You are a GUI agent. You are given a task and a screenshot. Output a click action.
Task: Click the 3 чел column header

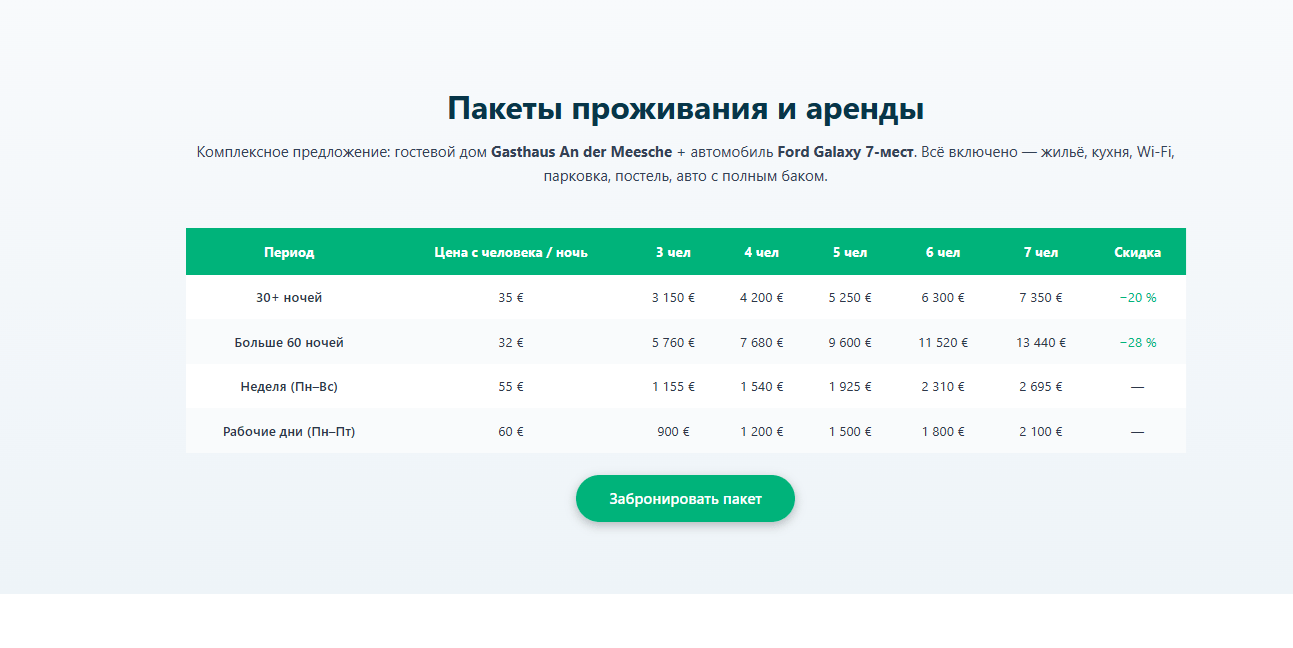tap(673, 252)
